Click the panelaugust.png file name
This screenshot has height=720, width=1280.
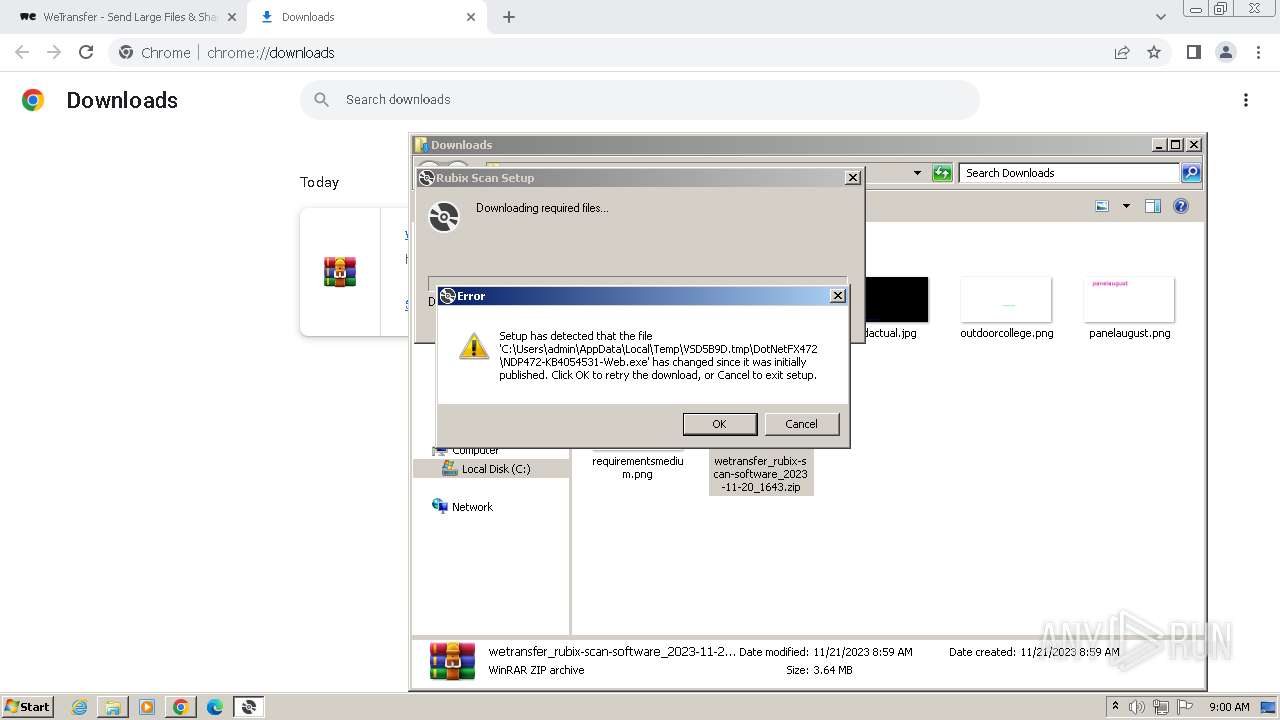(x=1129, y=333)
